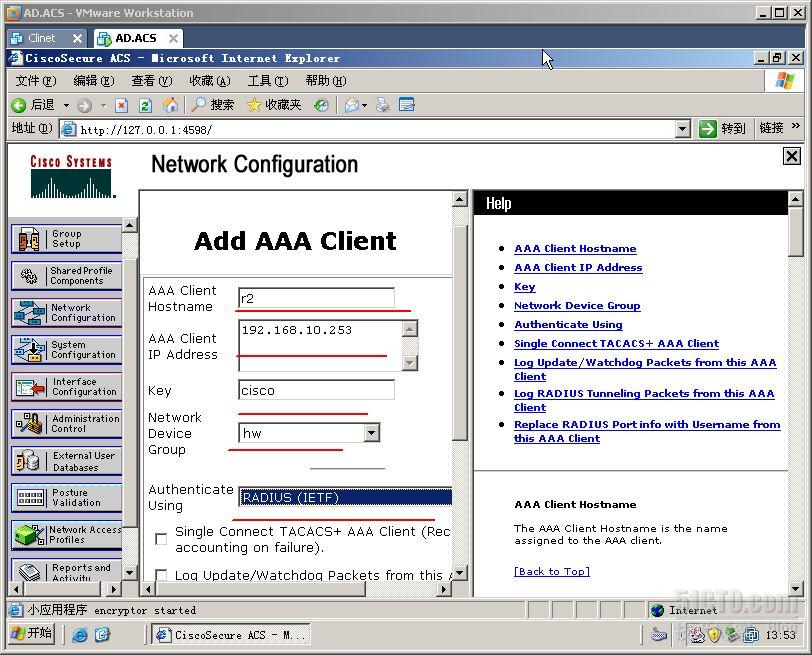812x655 pixels.
Task: Open the File (文件) menu
Action: (36, 81)
